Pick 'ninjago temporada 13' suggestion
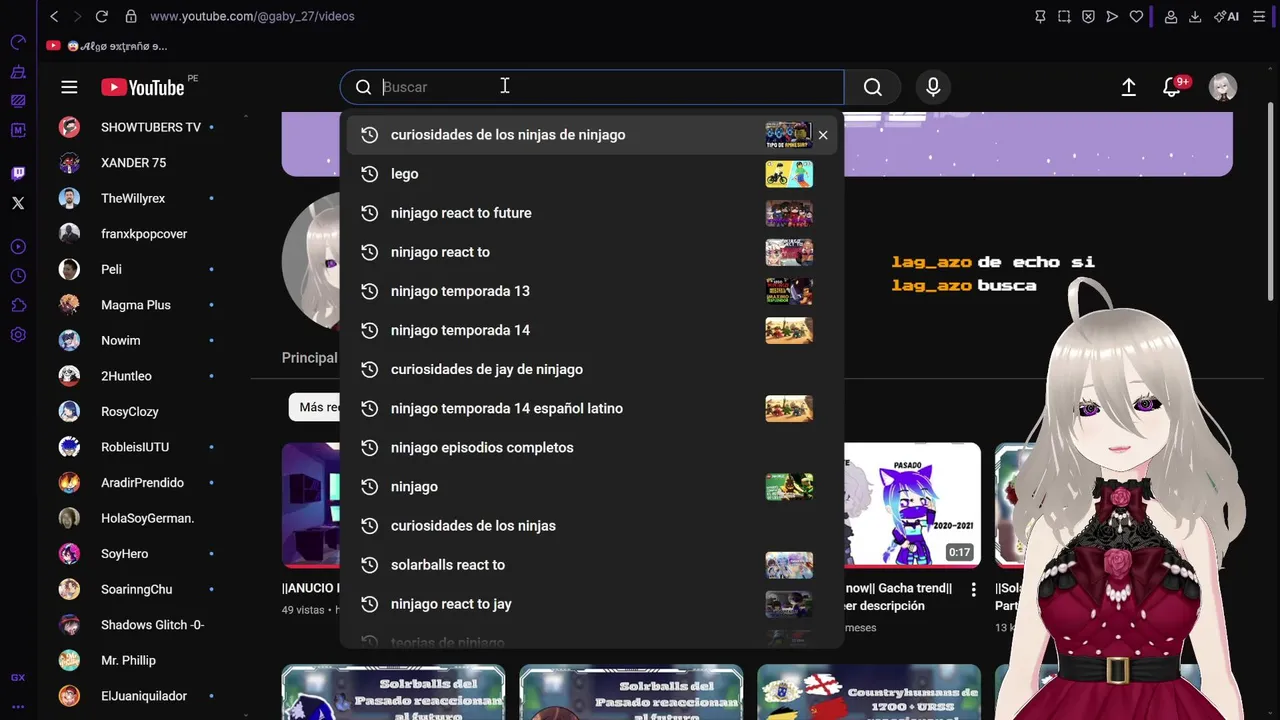This screenshot has height=720, width=1280. [x=592, y=291]
